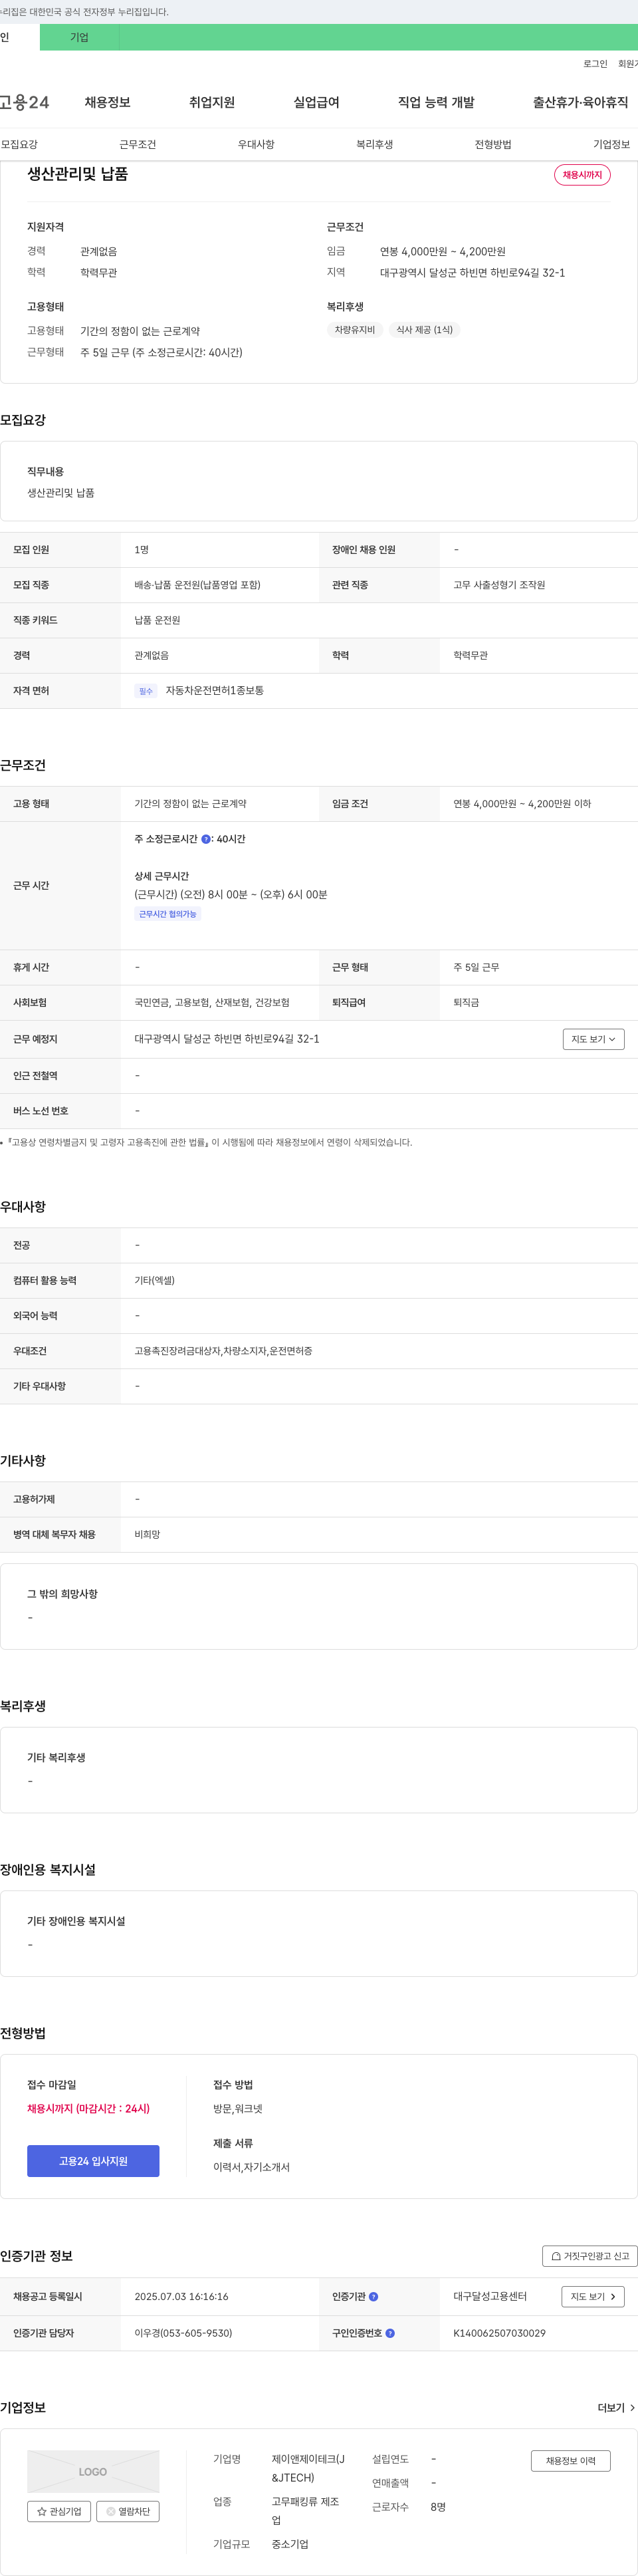The width and height of the screenshot is (638, 2576).
Task: Jump to 복리후생 section tab
Action: pos(375,144)
